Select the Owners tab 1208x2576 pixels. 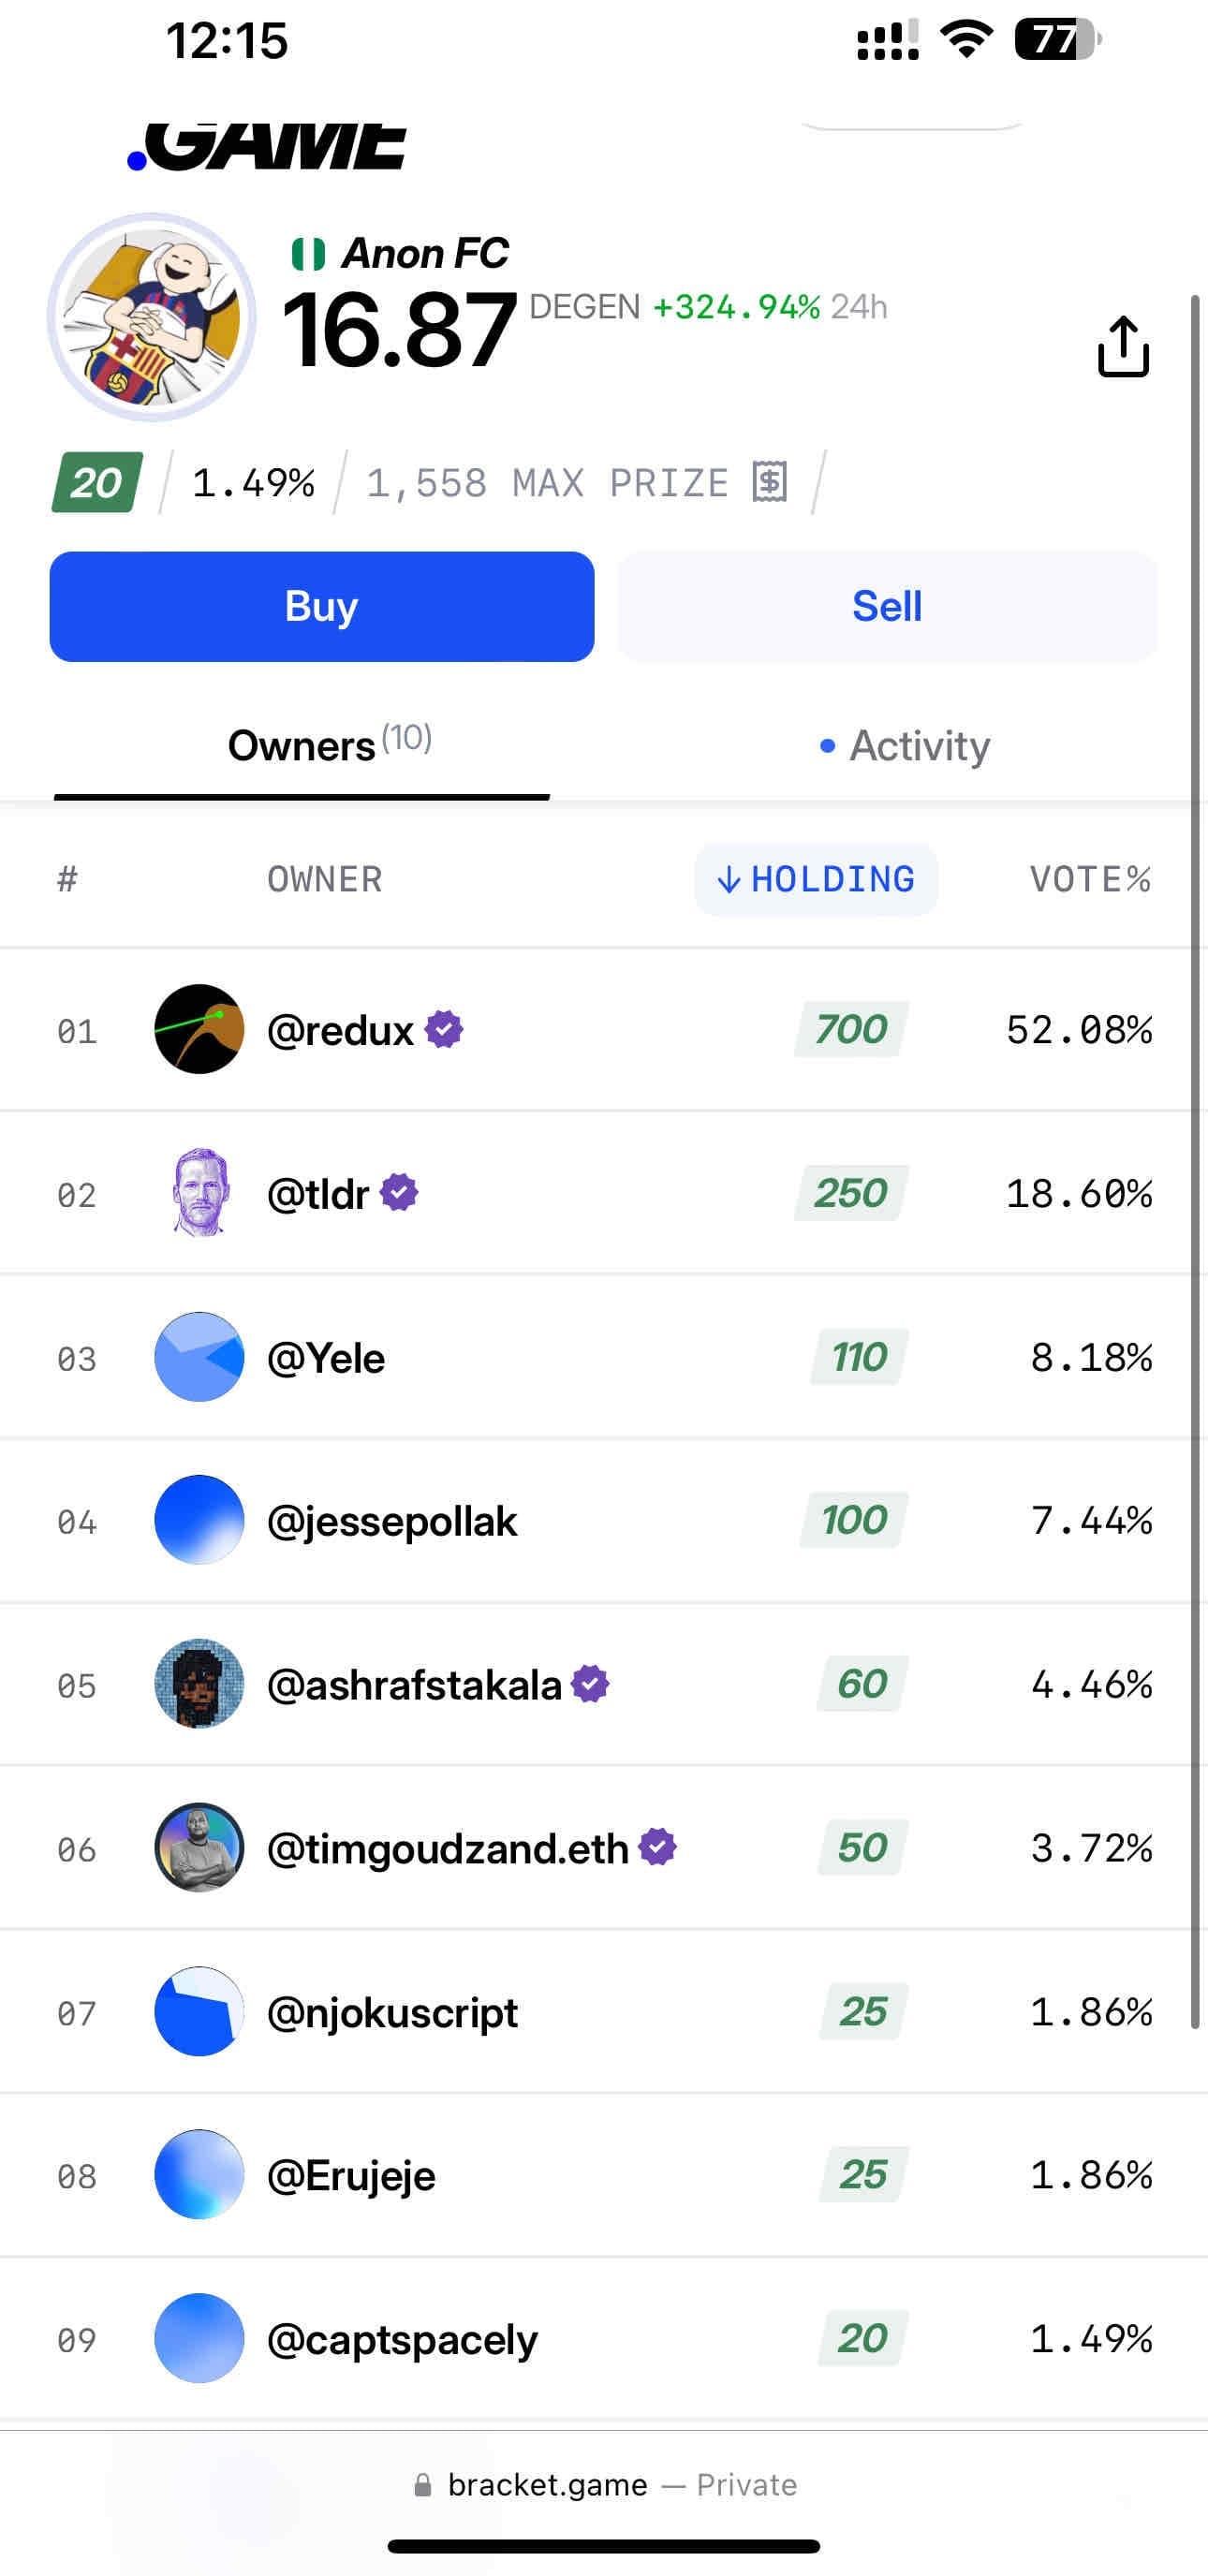tap(302, 746)
